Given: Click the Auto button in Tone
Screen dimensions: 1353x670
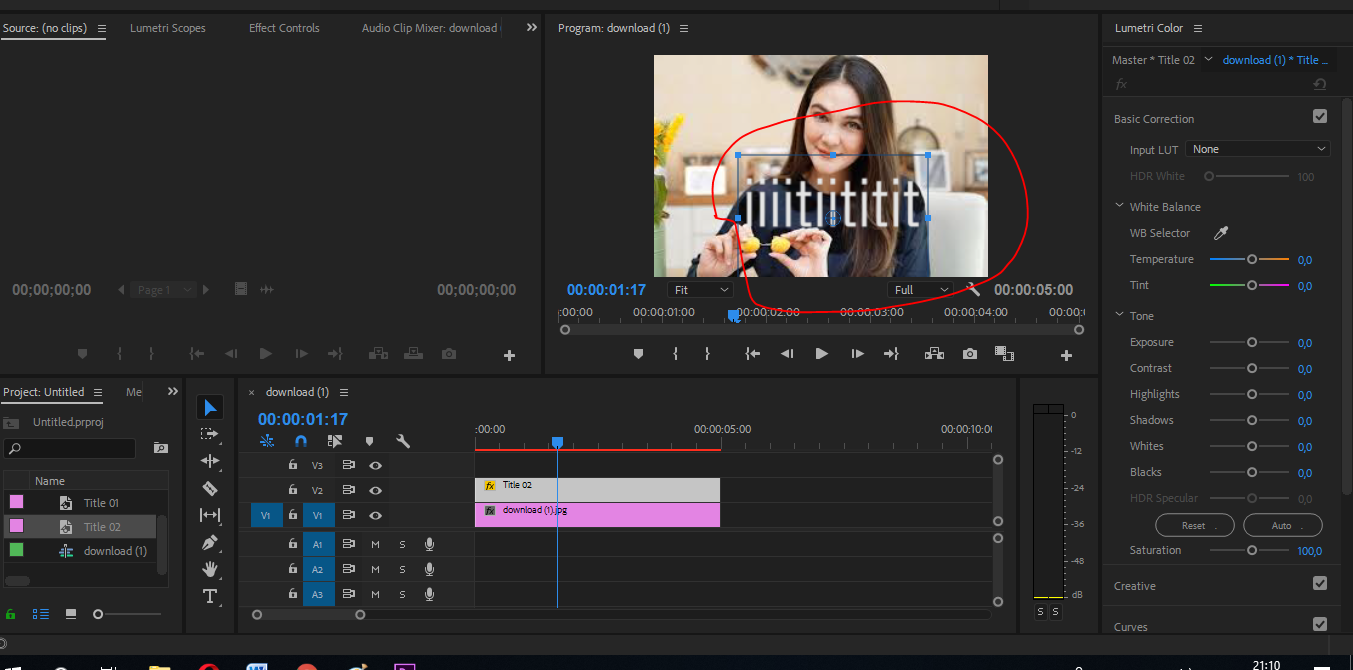Looking at the screenshot, I should (1283, 525).
